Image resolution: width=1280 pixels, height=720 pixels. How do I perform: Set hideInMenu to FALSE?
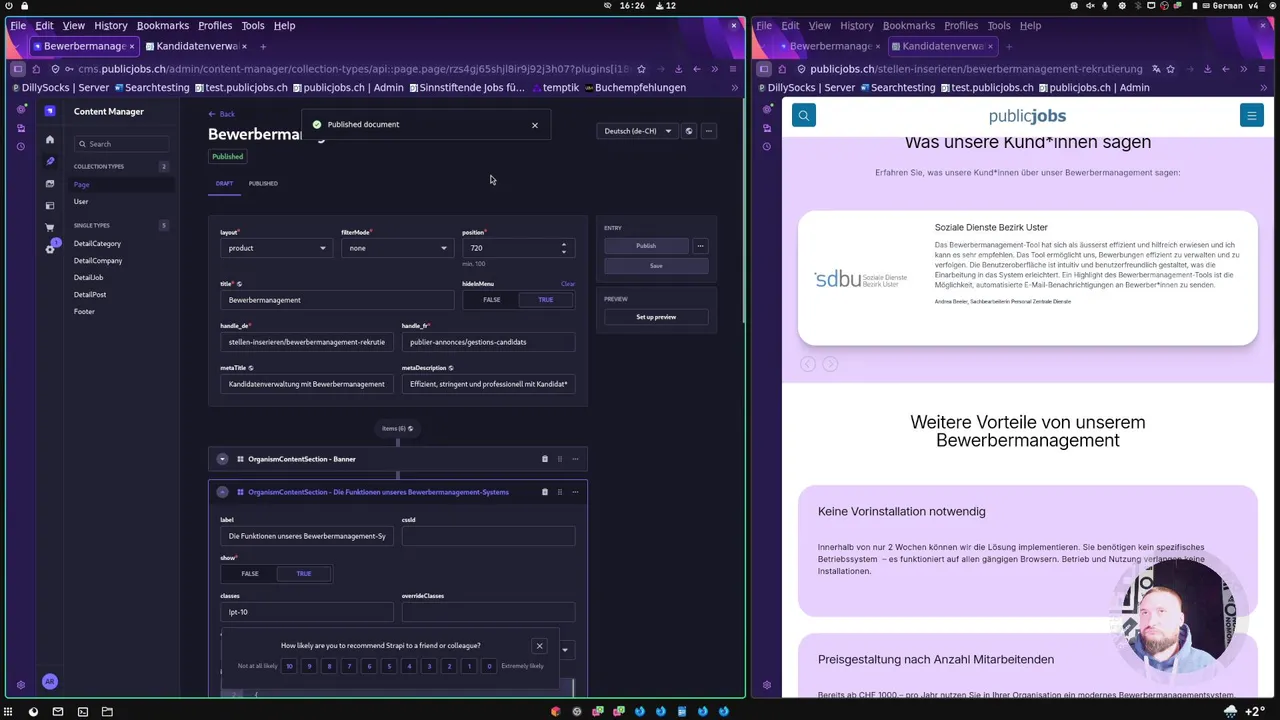pos(492,300)
